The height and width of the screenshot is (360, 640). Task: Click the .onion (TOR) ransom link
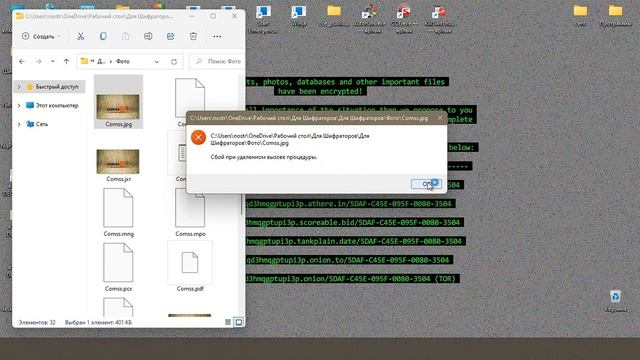tap(352, 279)
